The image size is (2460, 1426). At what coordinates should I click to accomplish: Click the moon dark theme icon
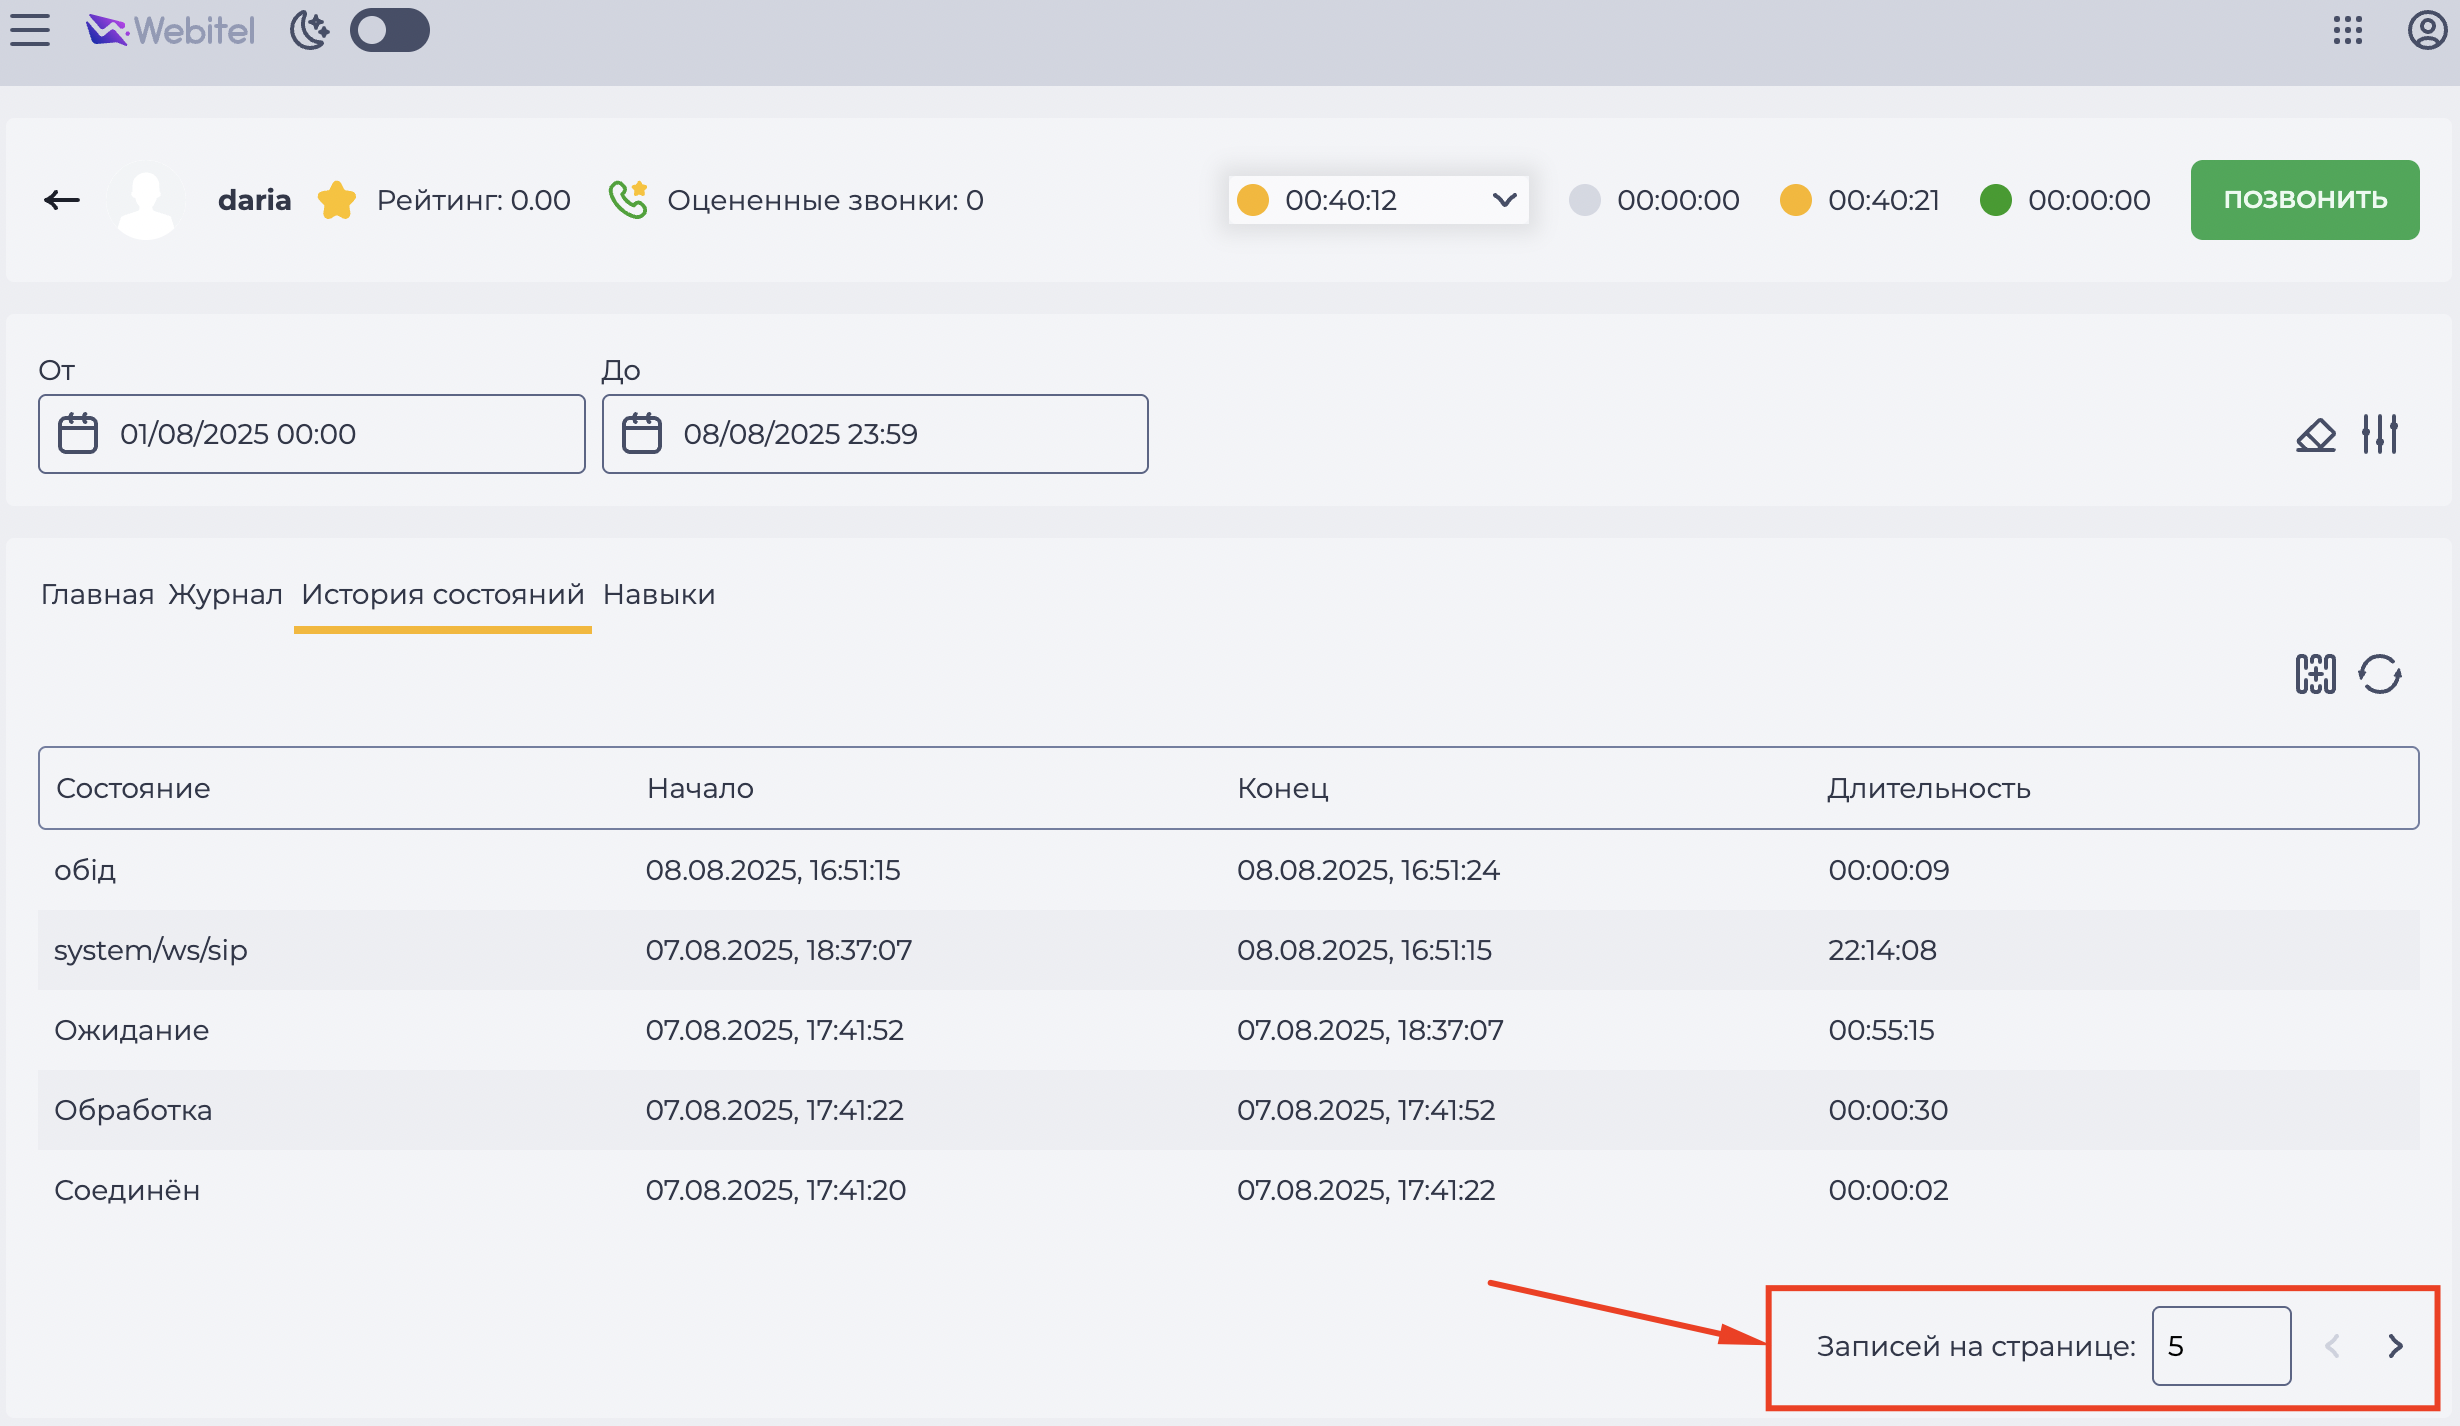click(x=310, y=30)
